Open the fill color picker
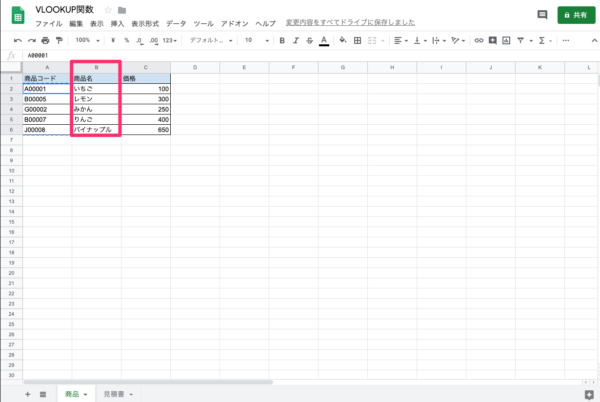This screenshot has height=402, width=600. [343, 40]
